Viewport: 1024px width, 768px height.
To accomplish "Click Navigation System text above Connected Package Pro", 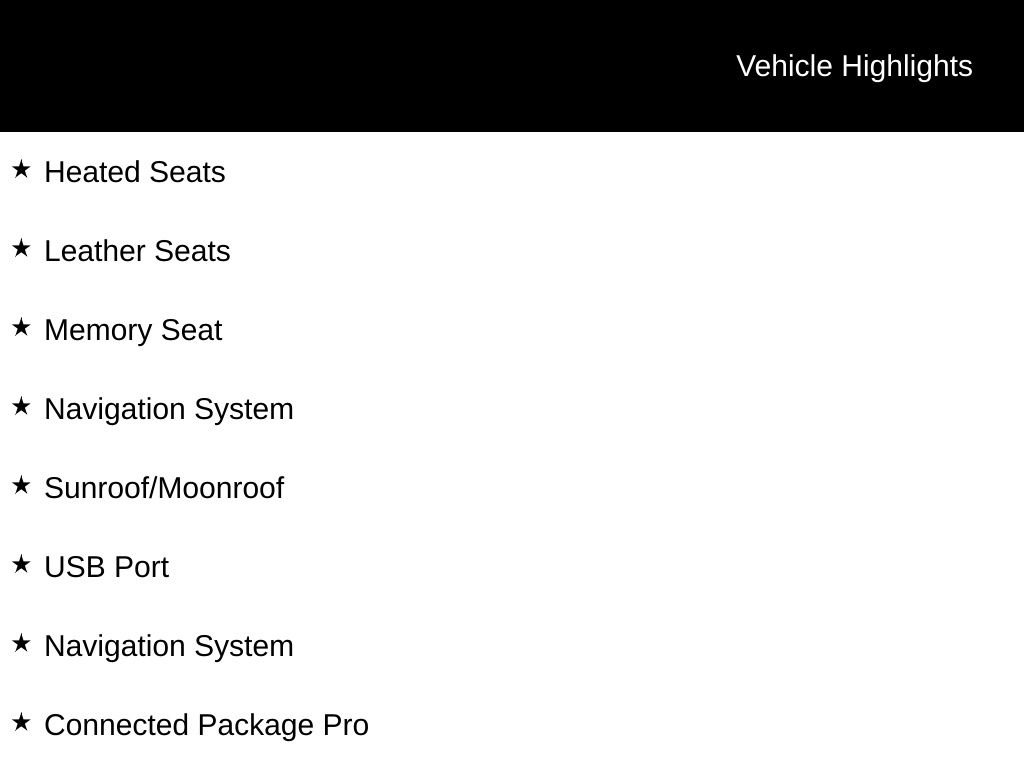I will (x=169, y=646).
